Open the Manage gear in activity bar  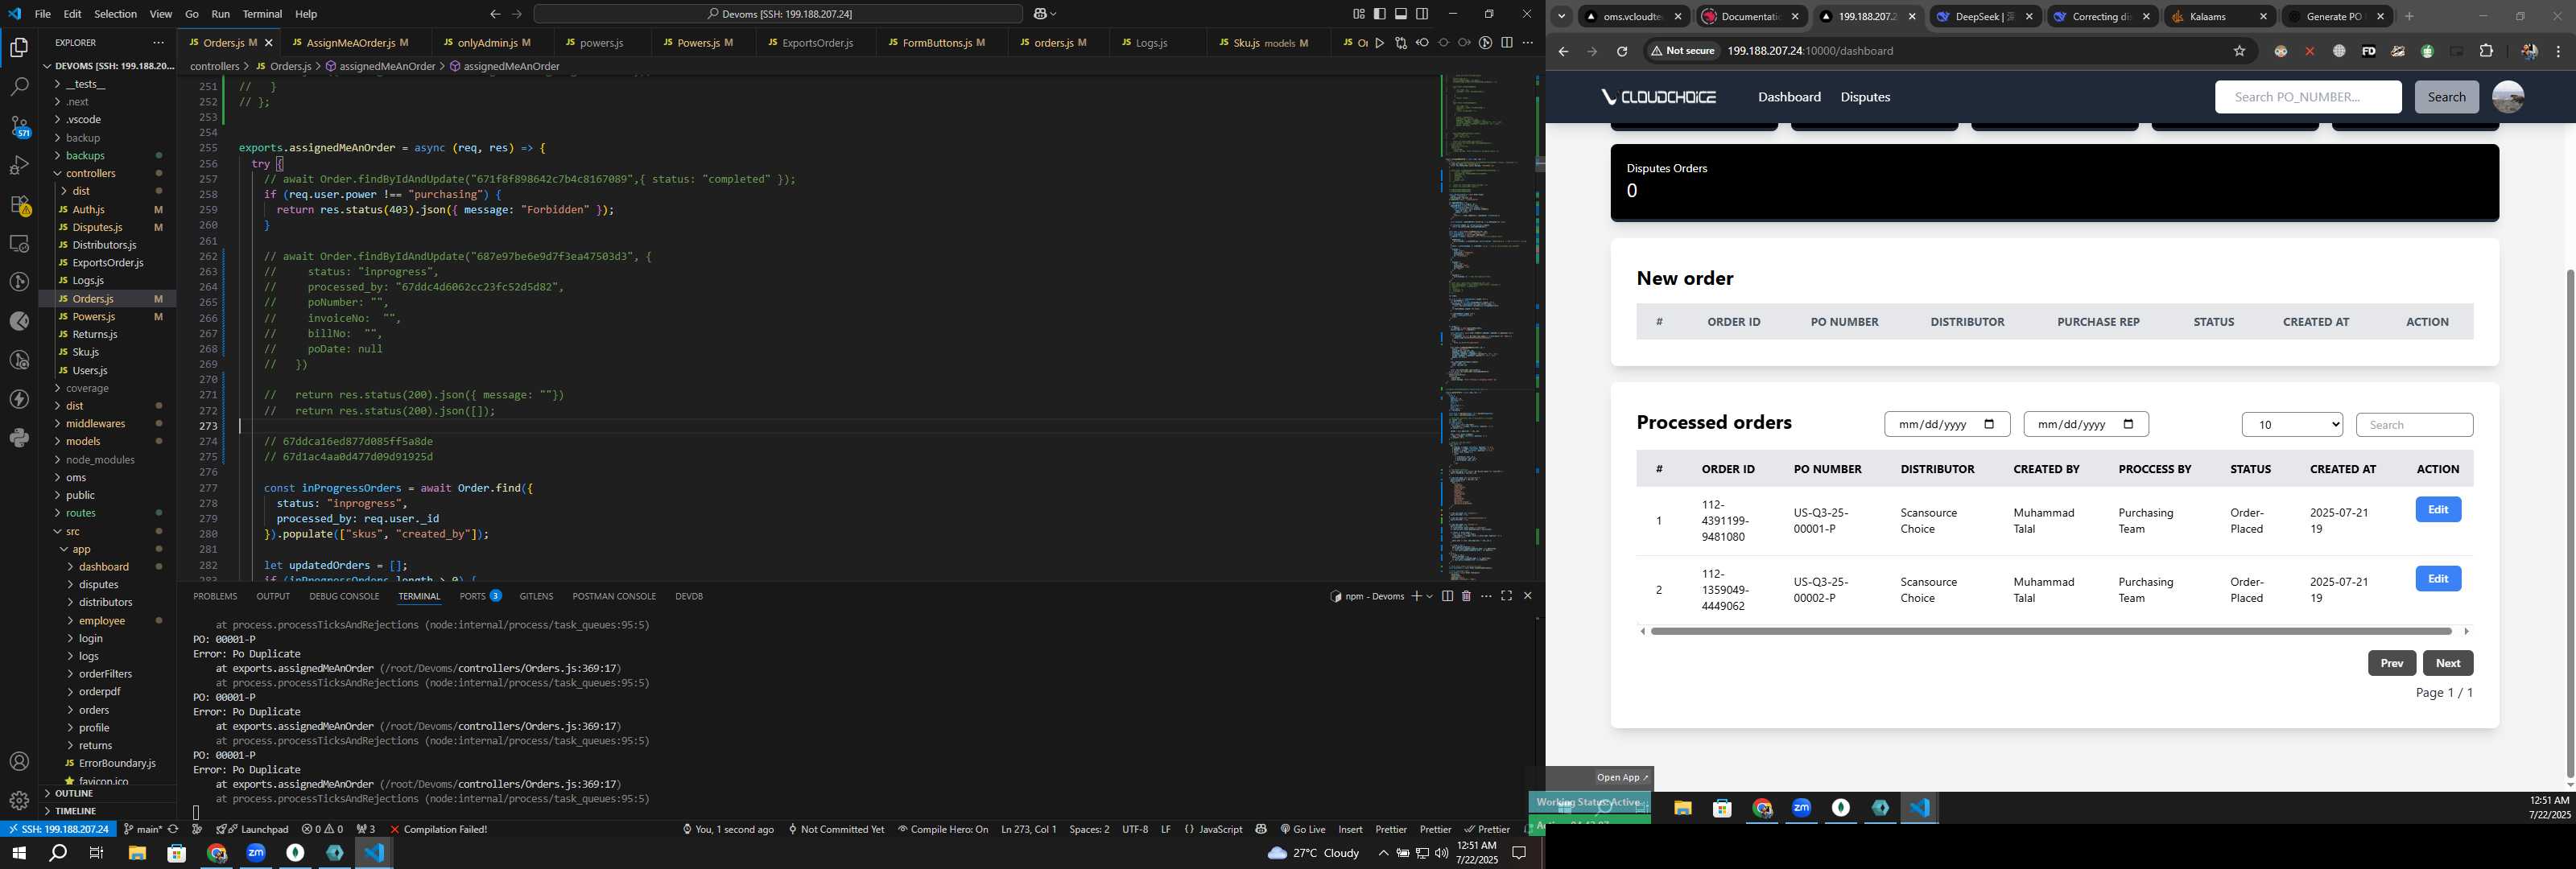point(19,801)
